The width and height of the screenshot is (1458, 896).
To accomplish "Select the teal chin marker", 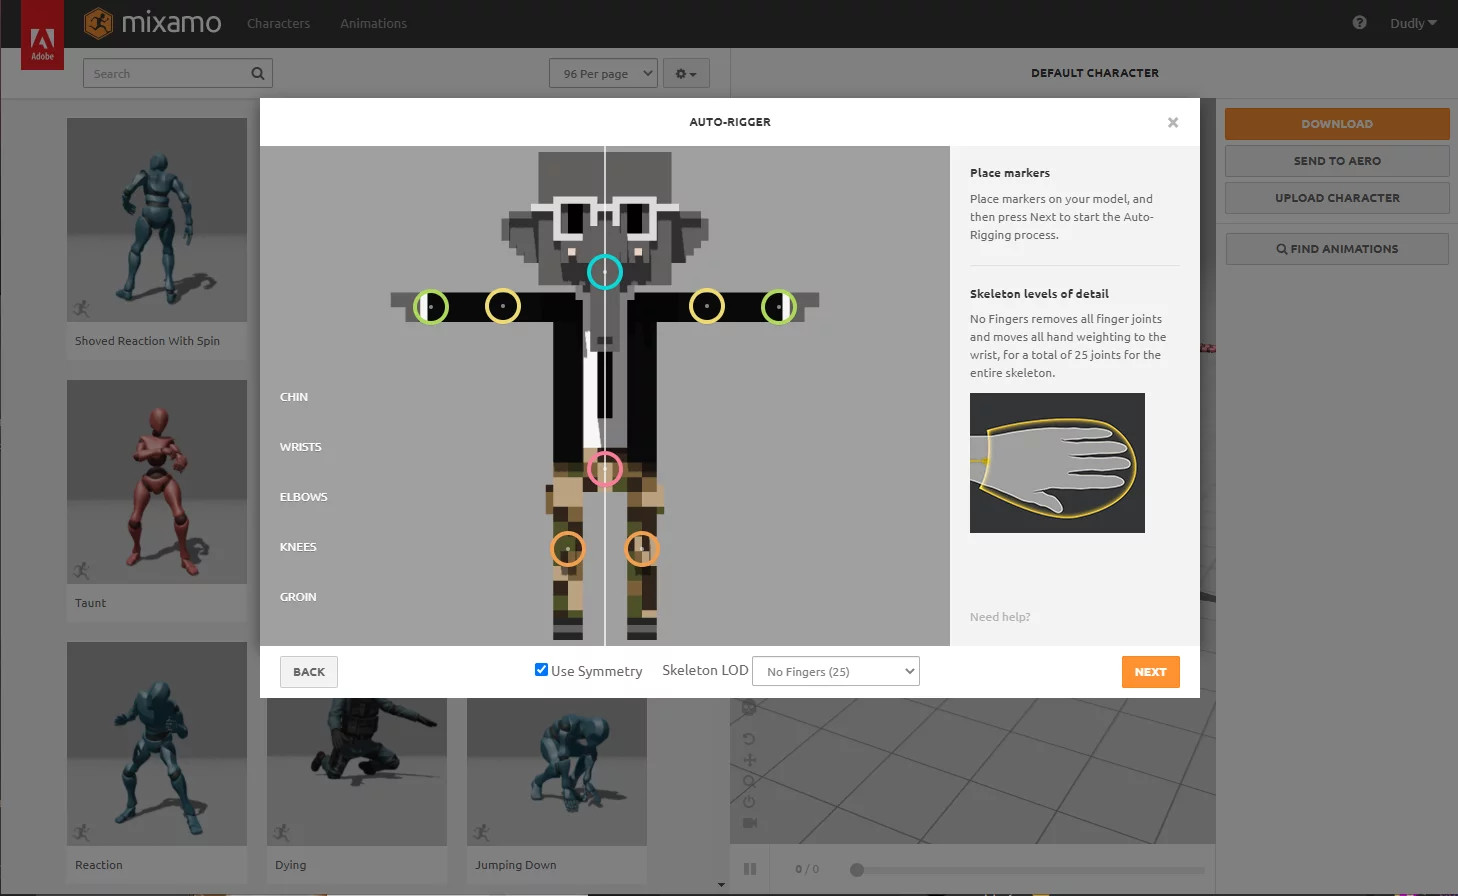I will [604, 271].
